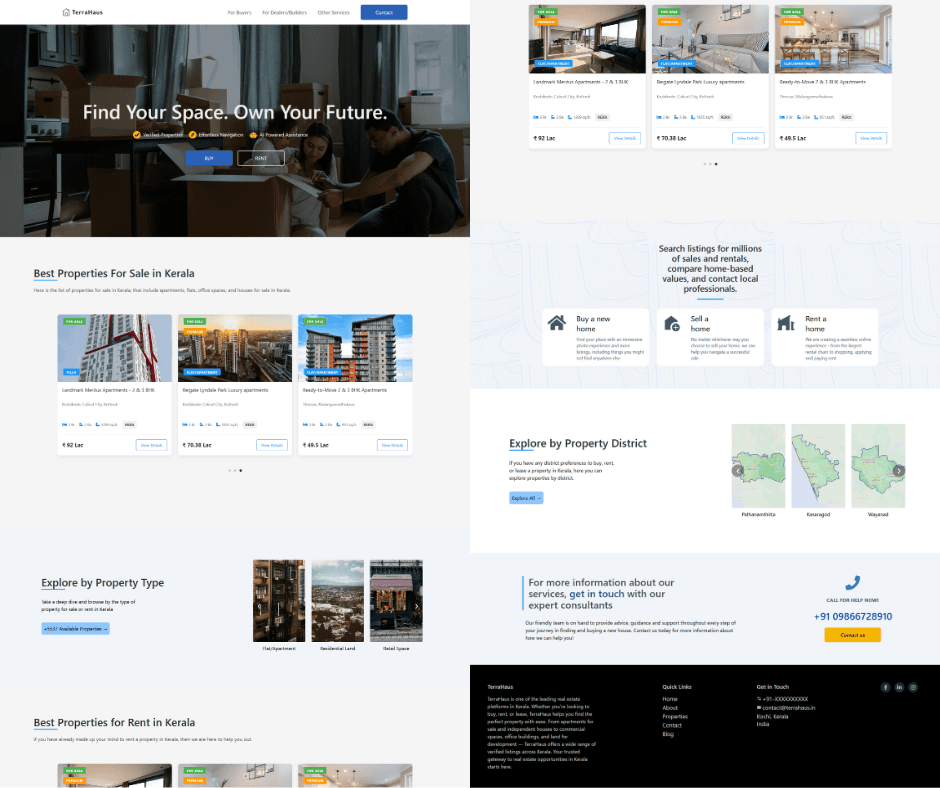Click the get in touch link
Screen dimensions: 940x788
click(x=596, y=594)
